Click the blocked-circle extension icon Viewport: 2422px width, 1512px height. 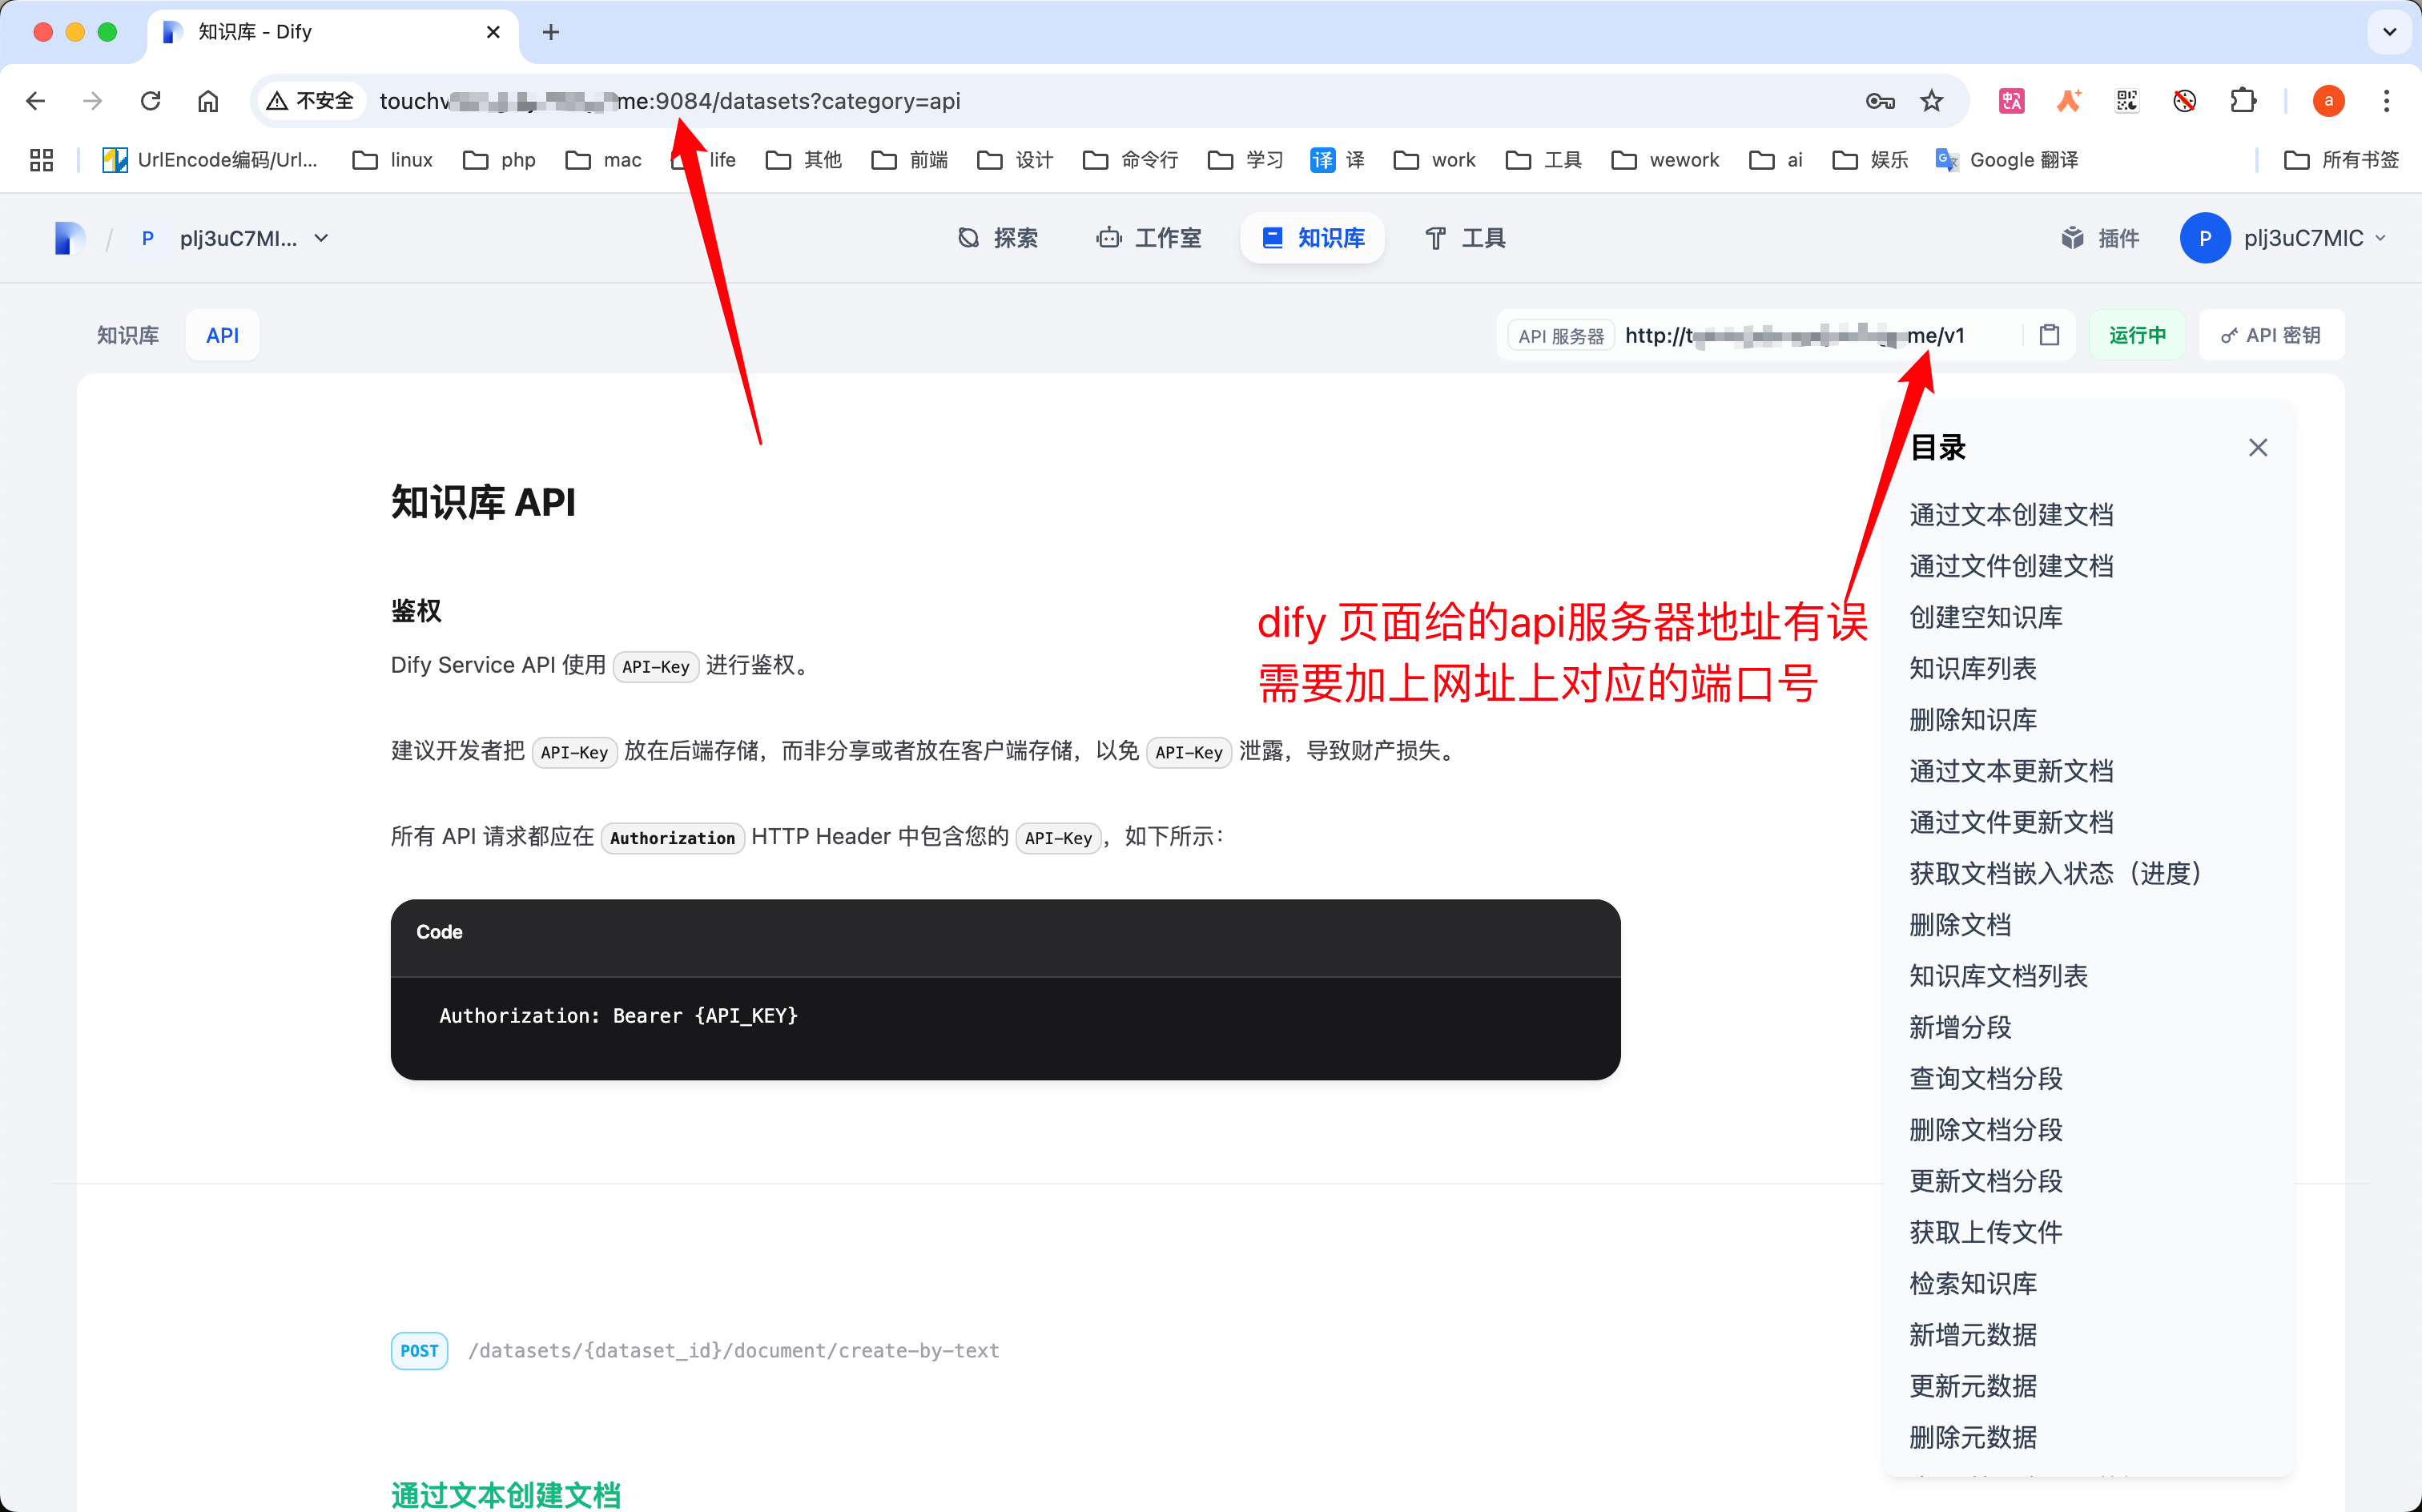pyautogui.click(x=2185, y=101)
